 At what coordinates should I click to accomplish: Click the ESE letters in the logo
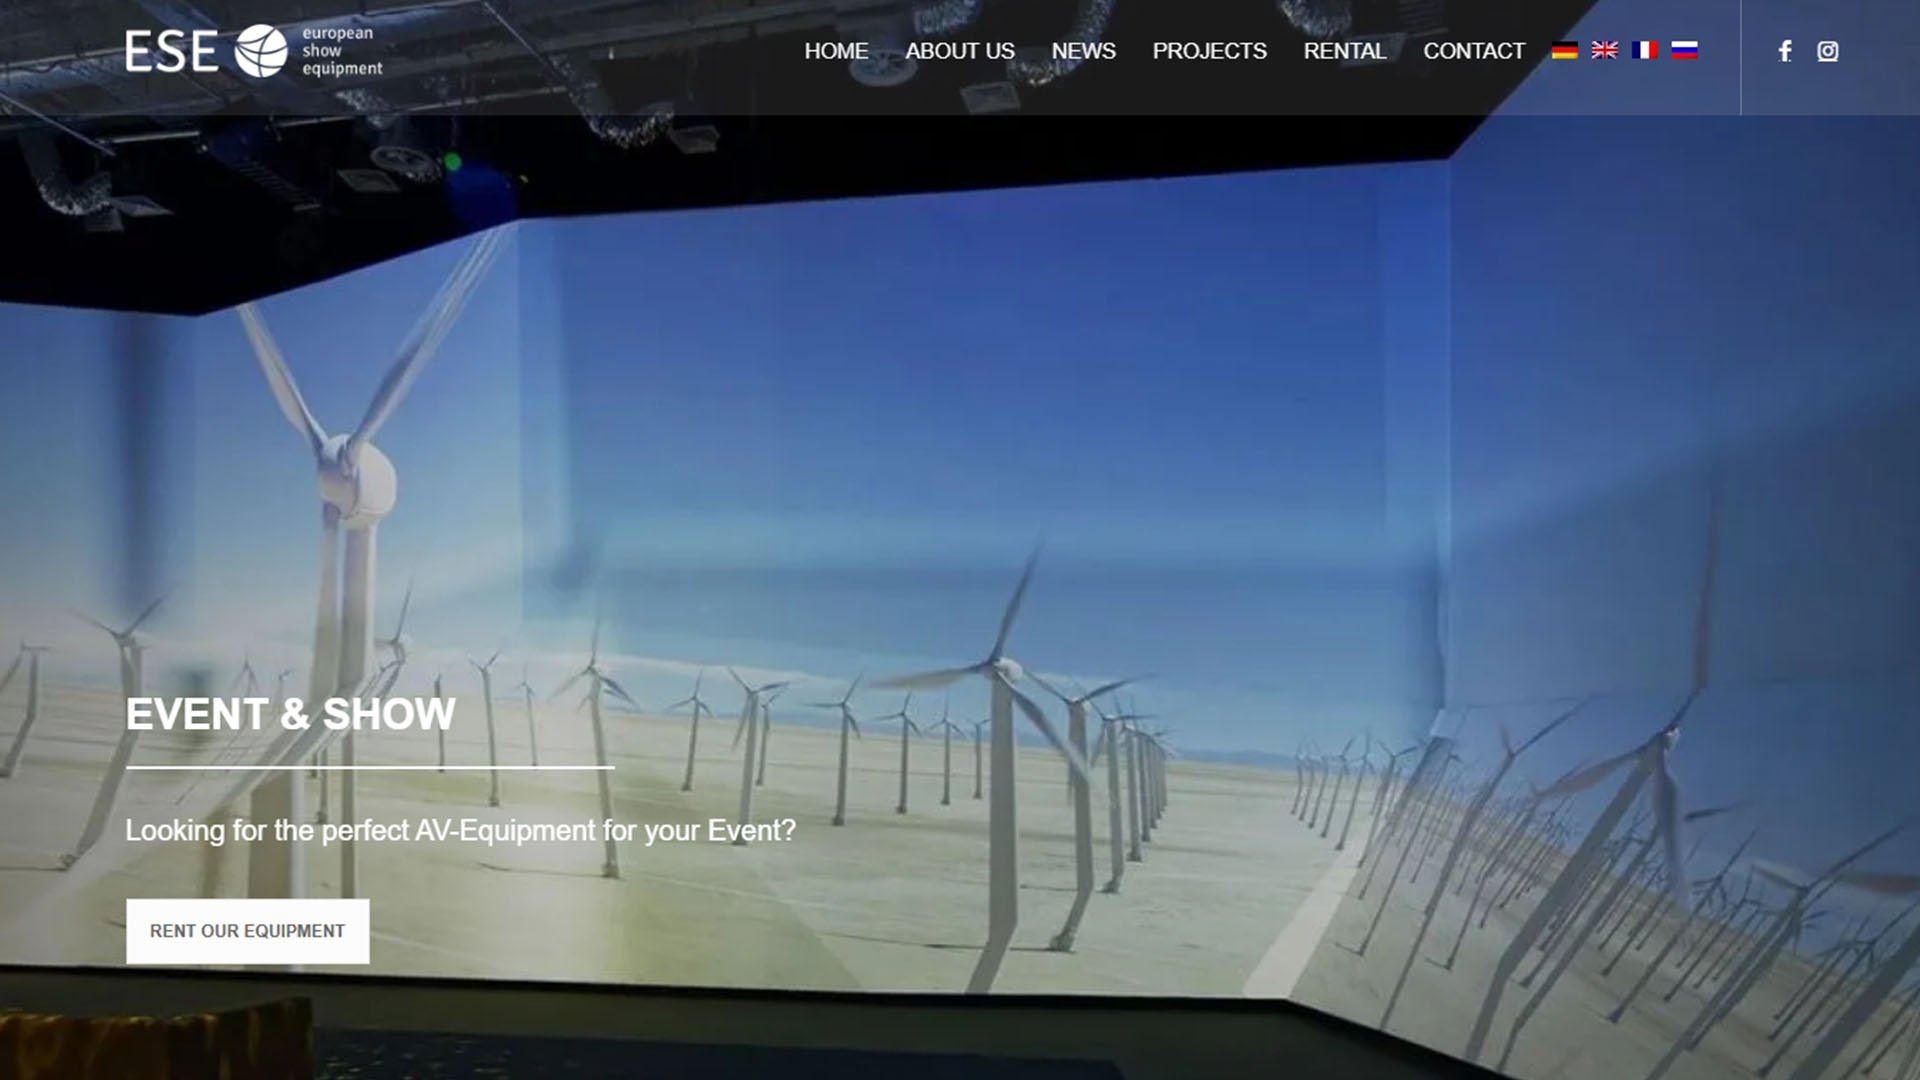(171, 51)
